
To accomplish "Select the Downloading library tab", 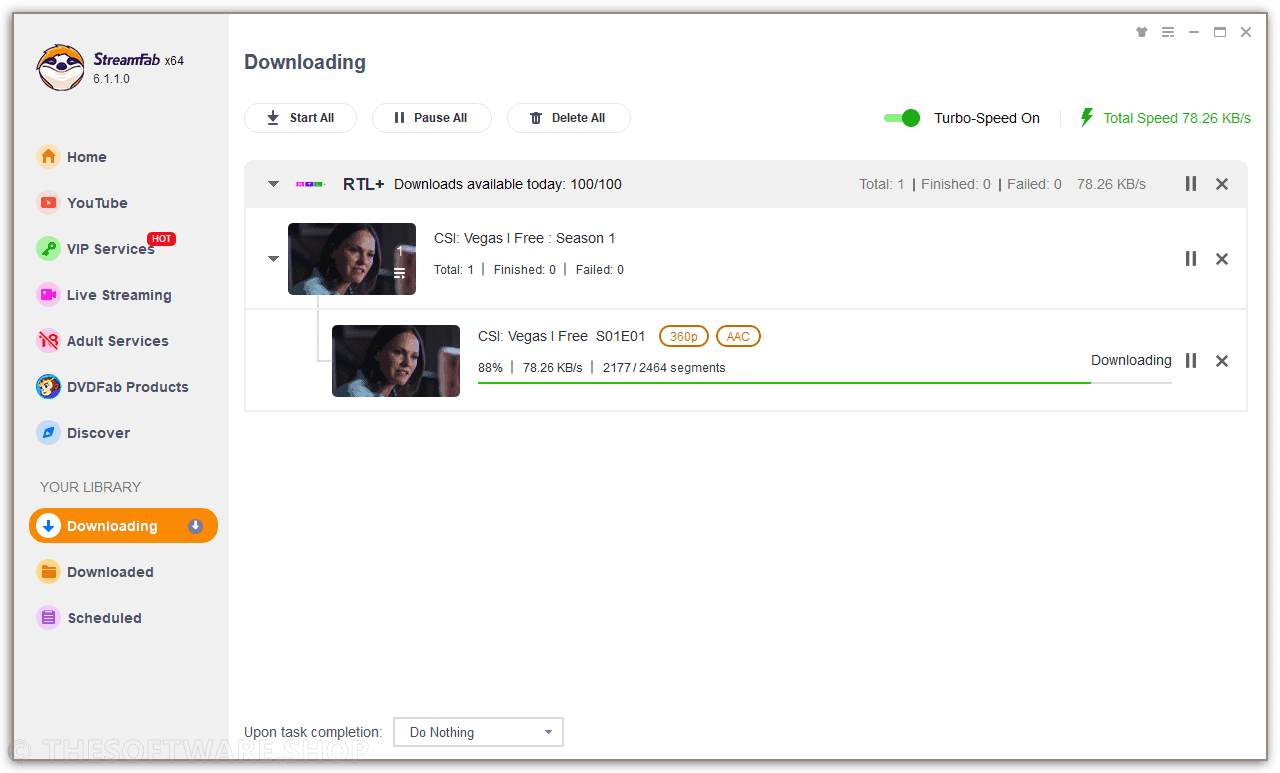I will (123, 526).
